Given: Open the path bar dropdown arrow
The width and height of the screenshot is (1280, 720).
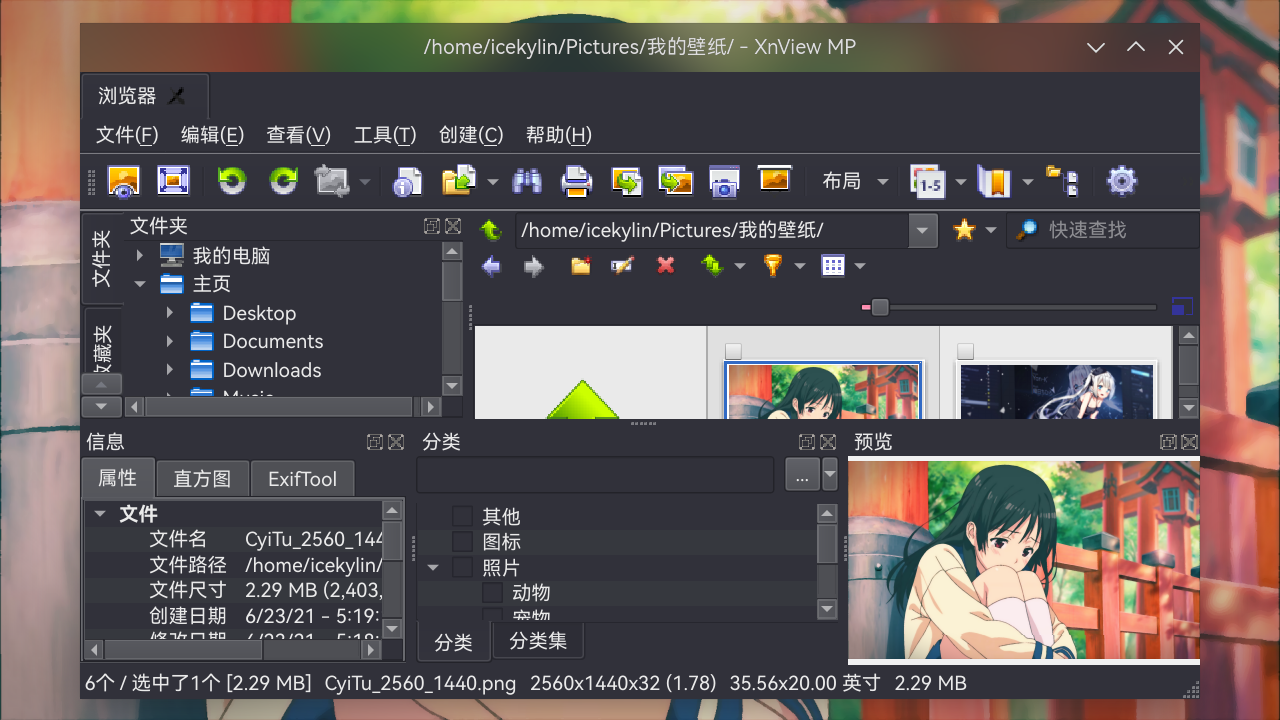Looking at the screenshot, I should [x=921, y=230].
